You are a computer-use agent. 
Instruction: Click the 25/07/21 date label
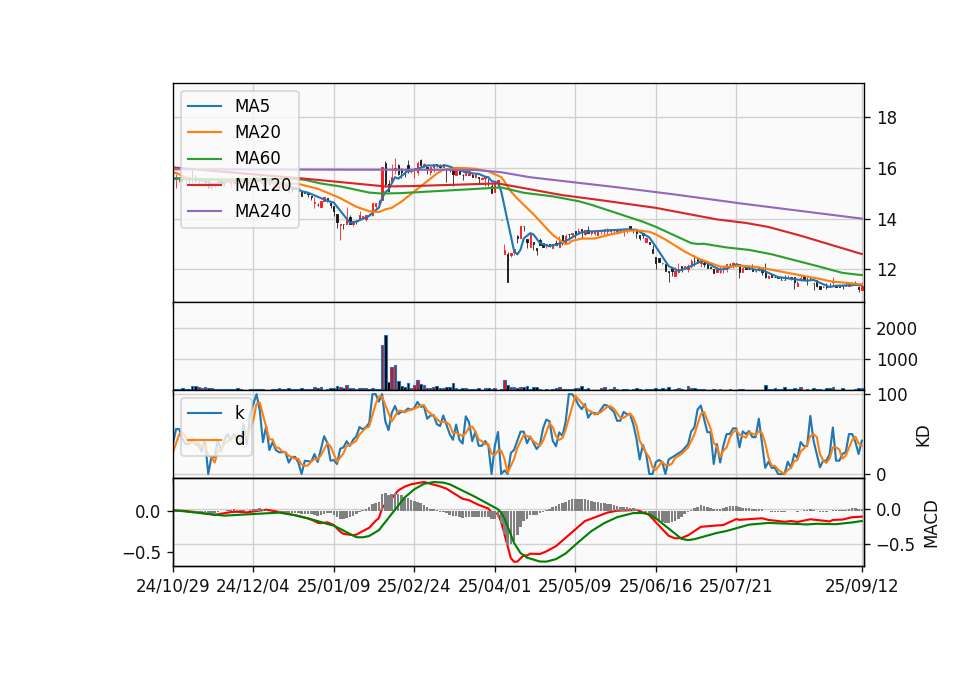pos(735,586)
